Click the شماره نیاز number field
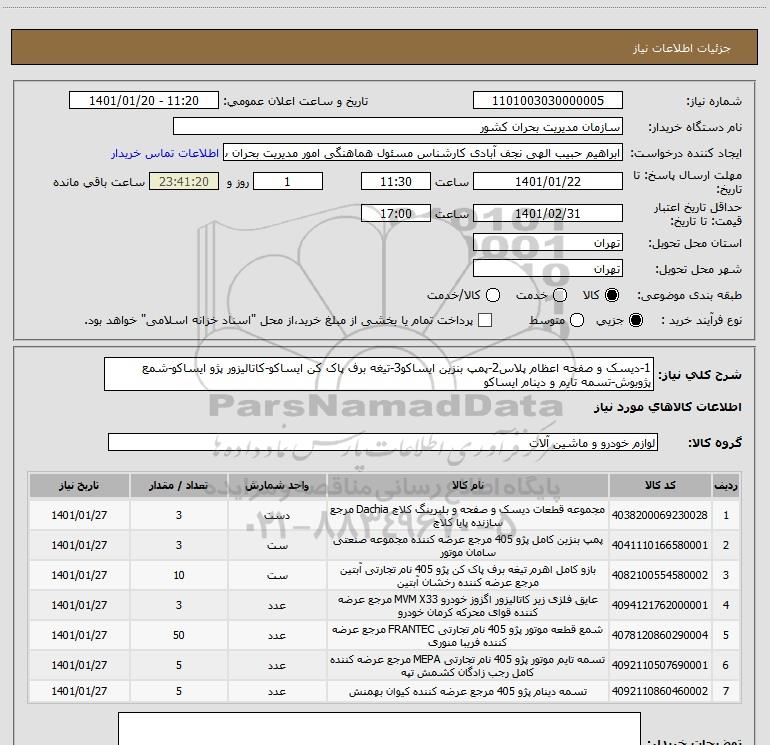The width and height of the screenshot is (770, 745). pos(548,101)
